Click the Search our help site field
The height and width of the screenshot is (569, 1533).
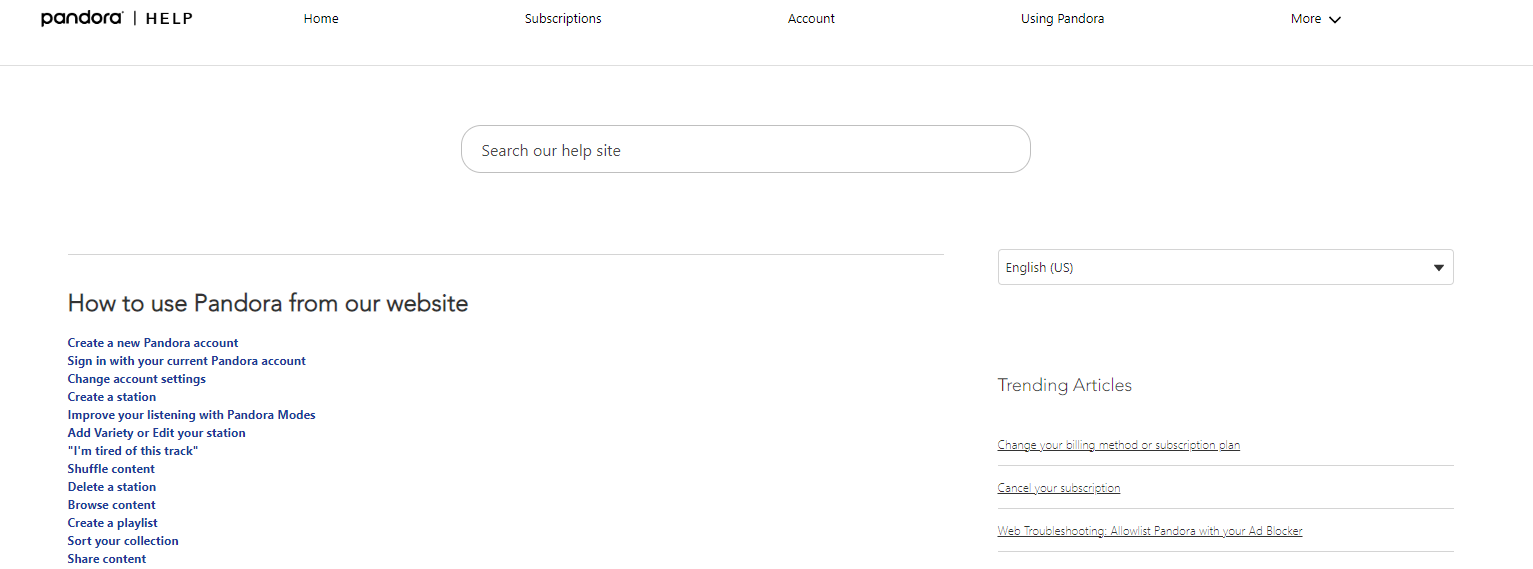[745, 150]
